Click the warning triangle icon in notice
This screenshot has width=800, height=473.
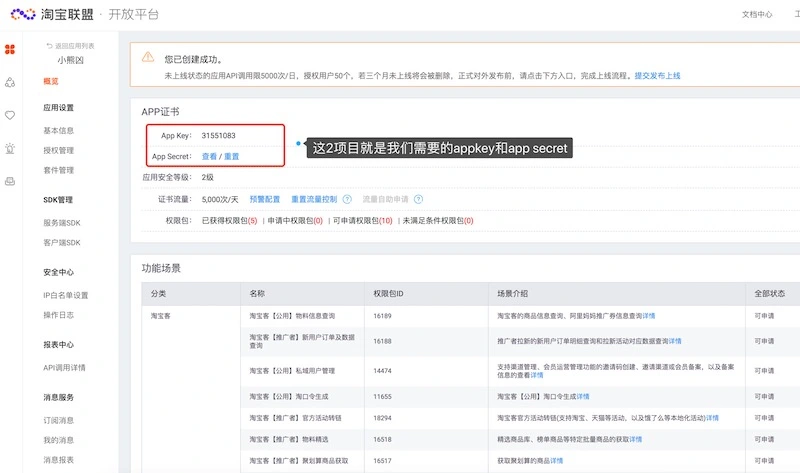tap(148, 57)
